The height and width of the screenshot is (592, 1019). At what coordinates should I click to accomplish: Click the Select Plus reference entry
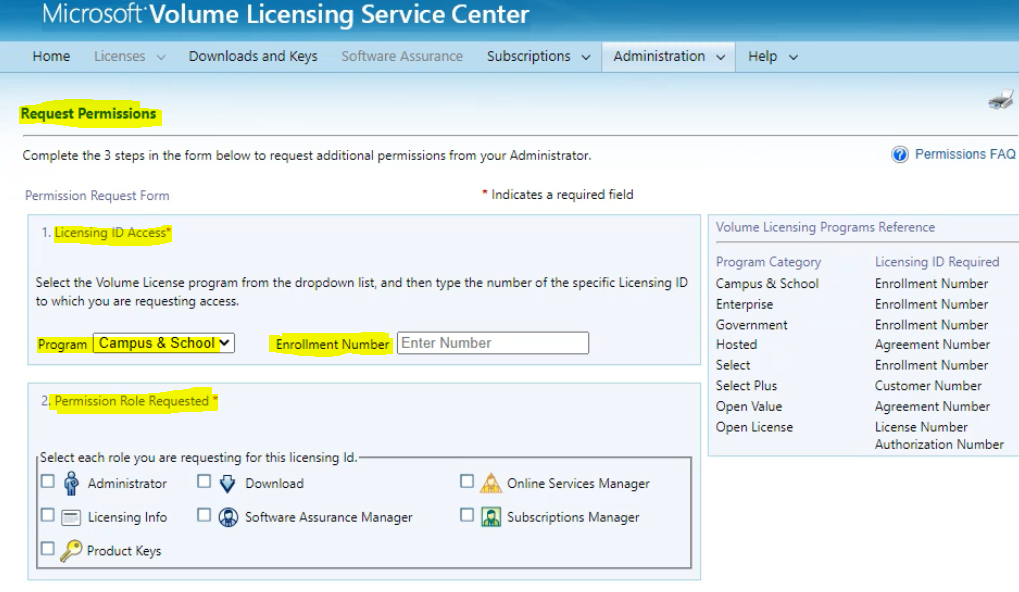pyautogui.click(x=746, y=385)
